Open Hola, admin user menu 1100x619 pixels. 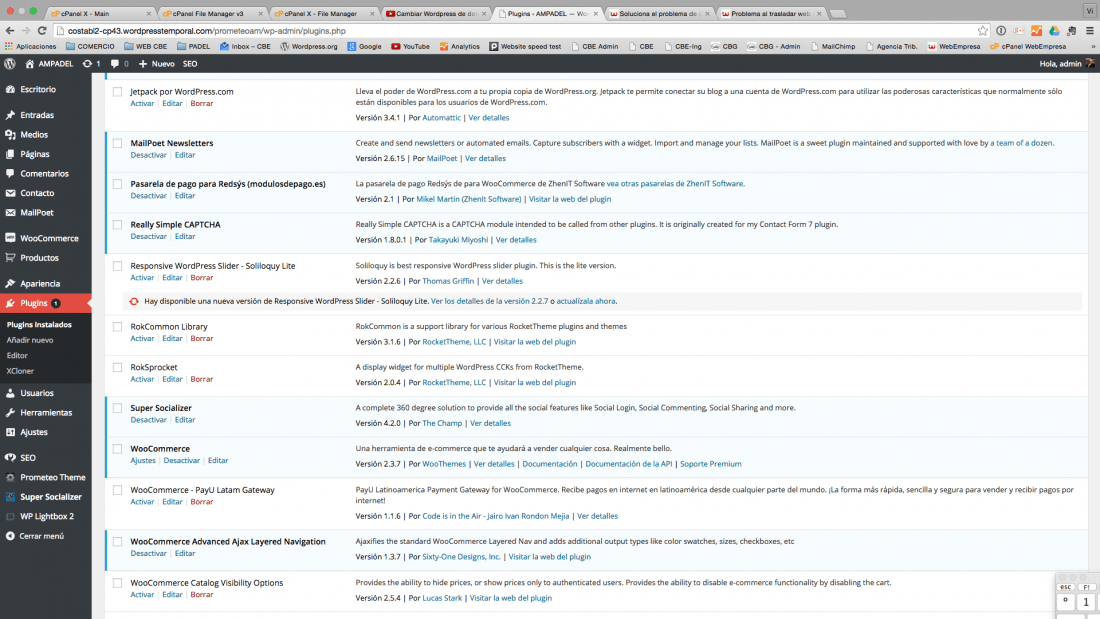[x=1066, y=64]
